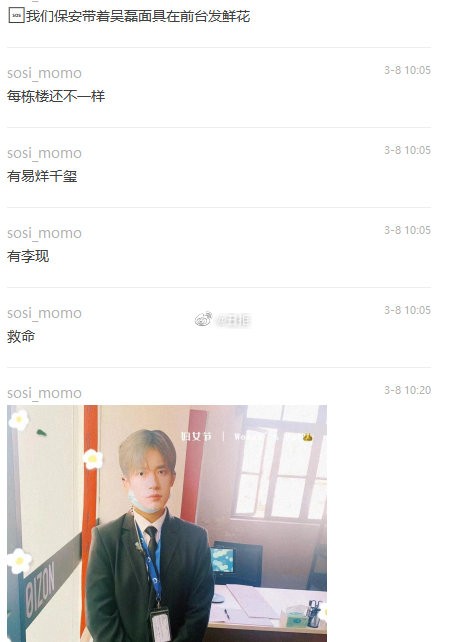Click the timestamp beside 每栋楼还不一样
The height and width of the screenshot is (642, 449).
407,70
